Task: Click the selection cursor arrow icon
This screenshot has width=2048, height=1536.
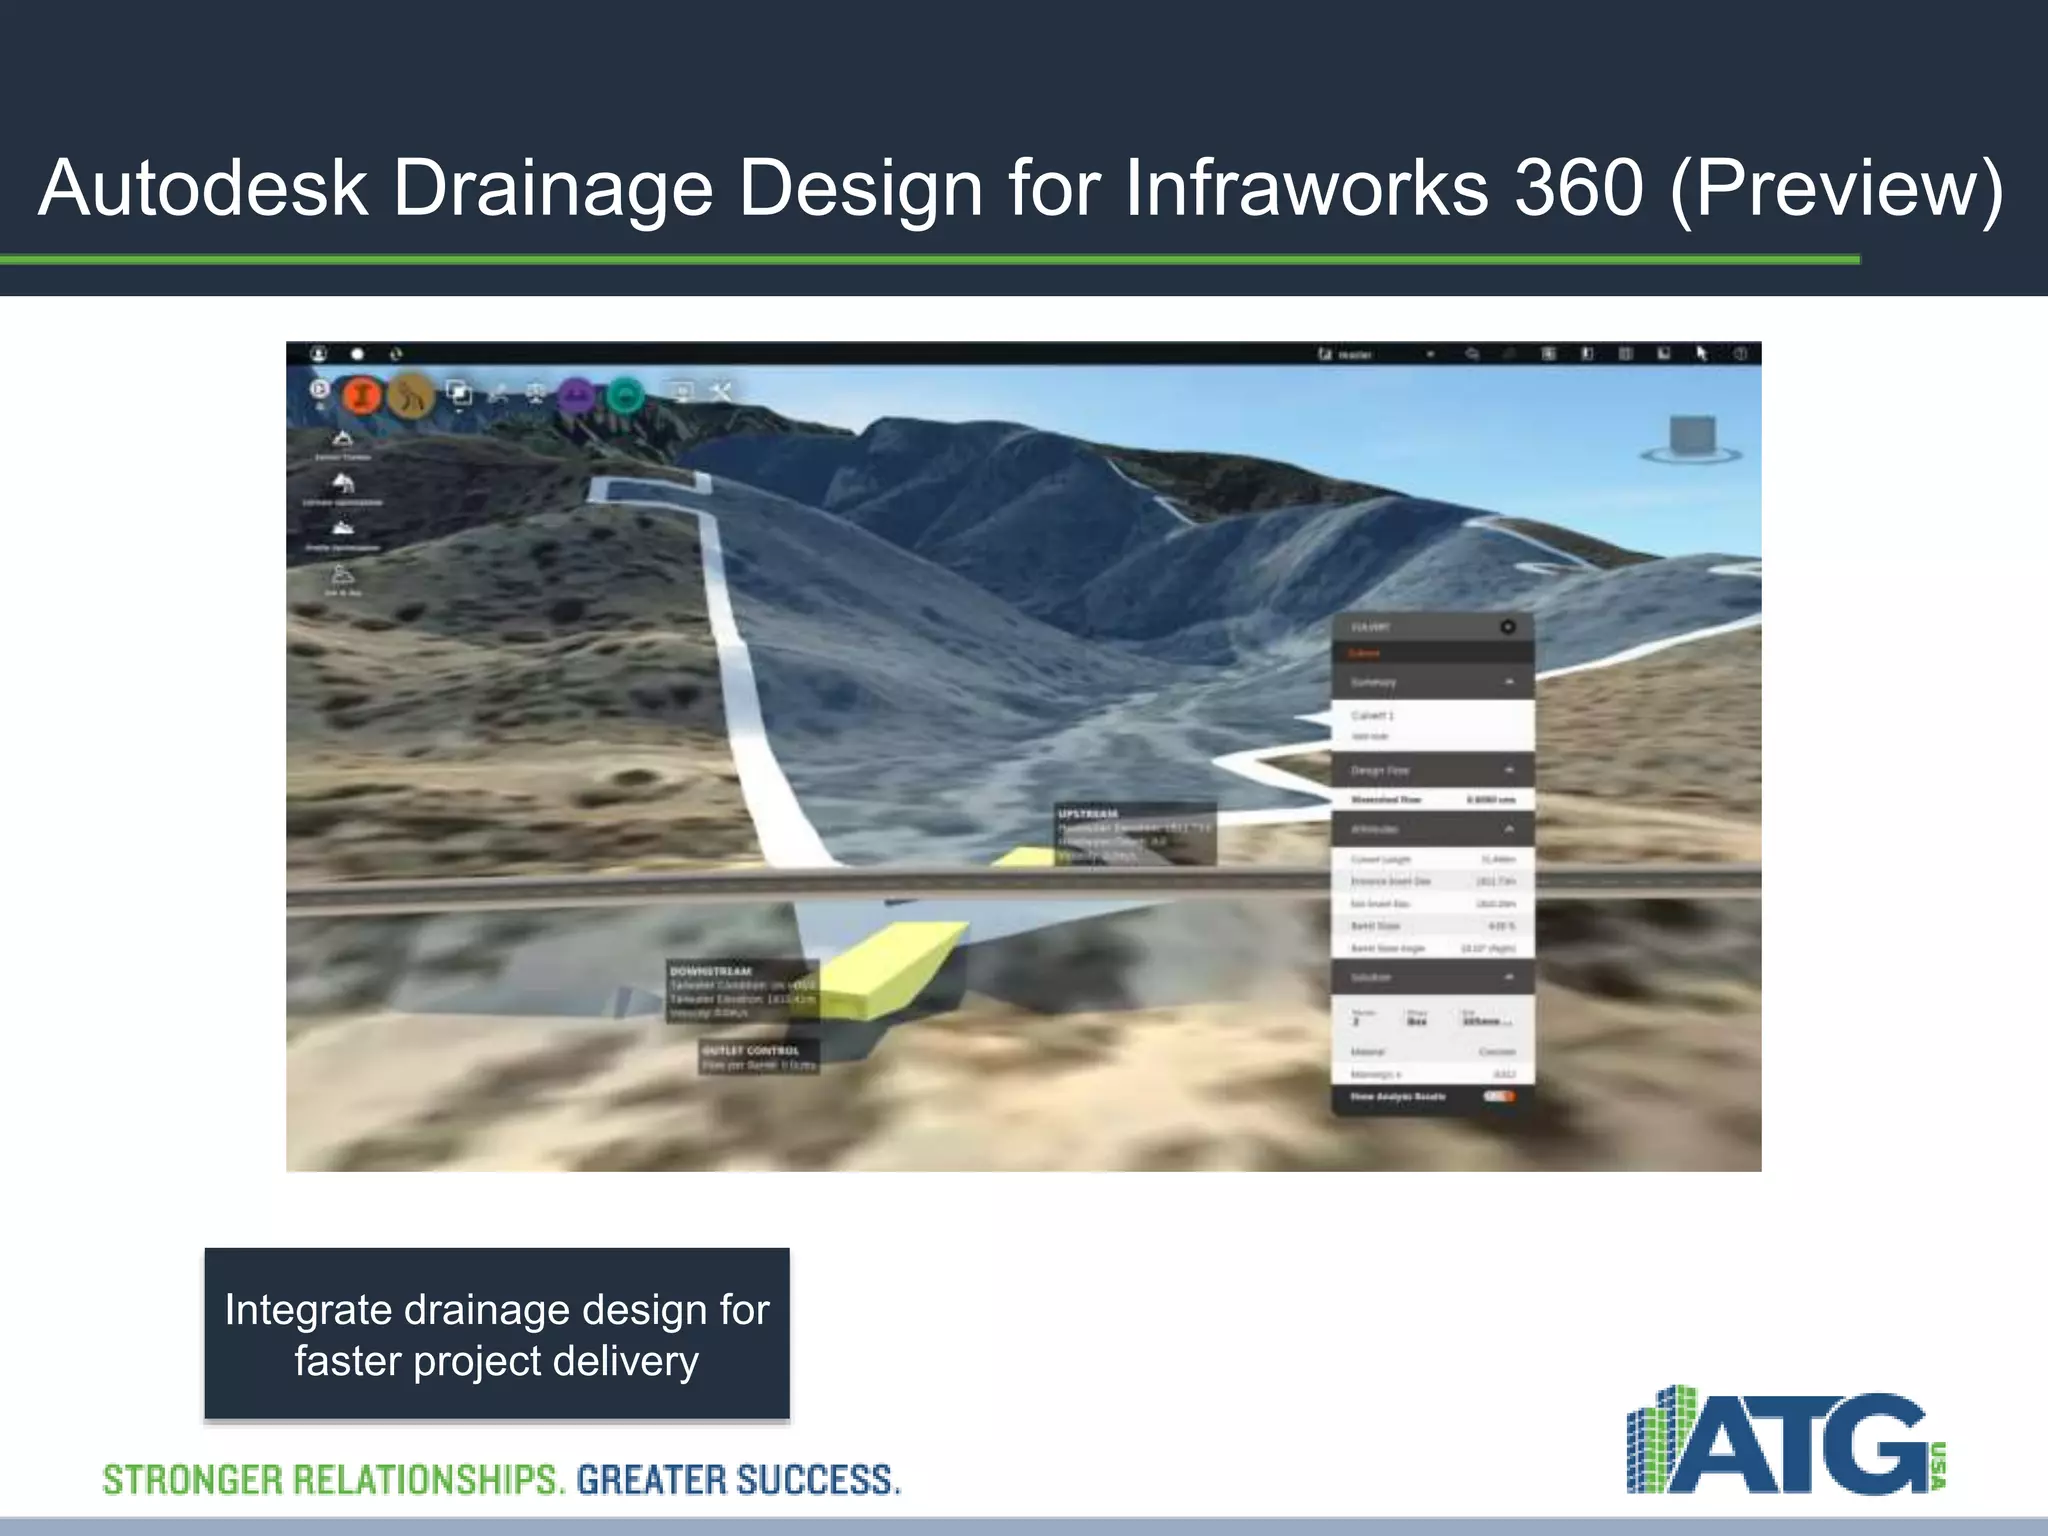Action: pyautogui.click(x=1701, y=354)
